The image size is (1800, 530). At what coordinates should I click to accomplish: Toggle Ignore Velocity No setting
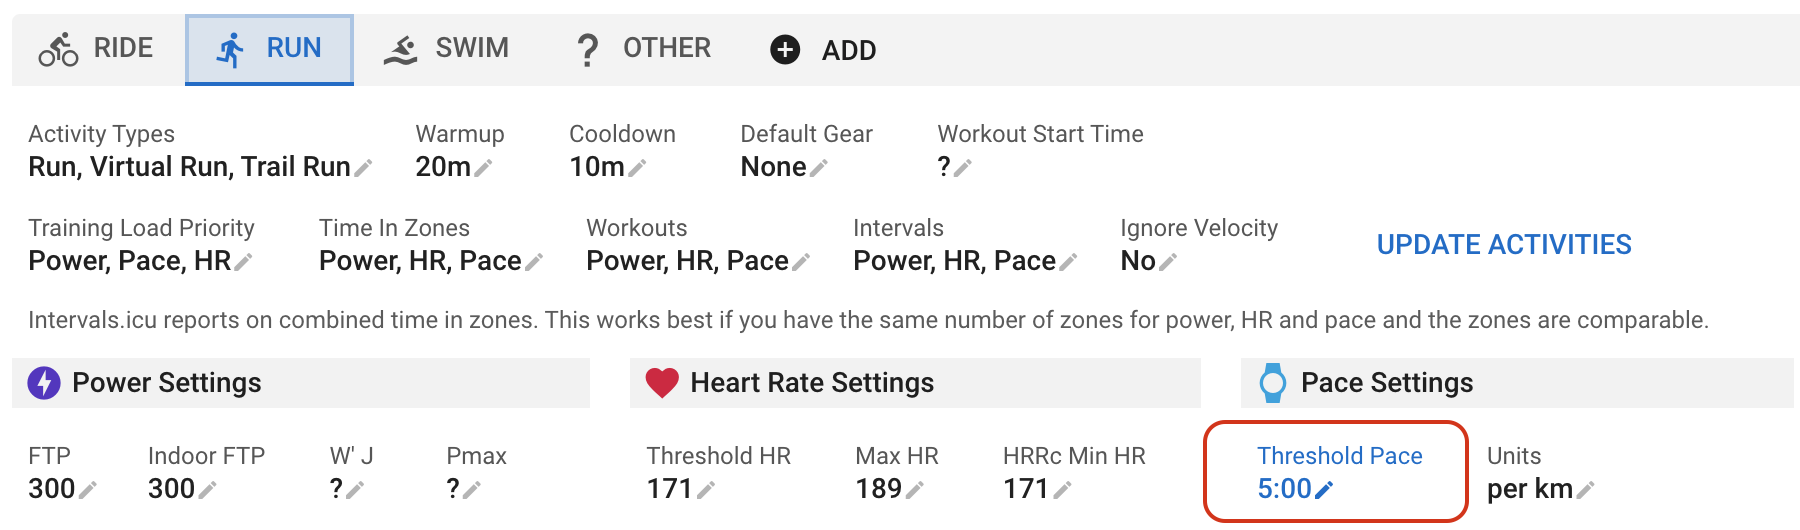click(x=1138, y=261)
